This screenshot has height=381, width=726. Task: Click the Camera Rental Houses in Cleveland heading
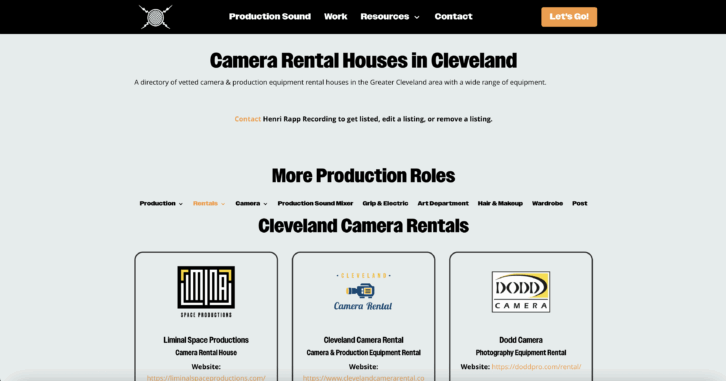363,60
